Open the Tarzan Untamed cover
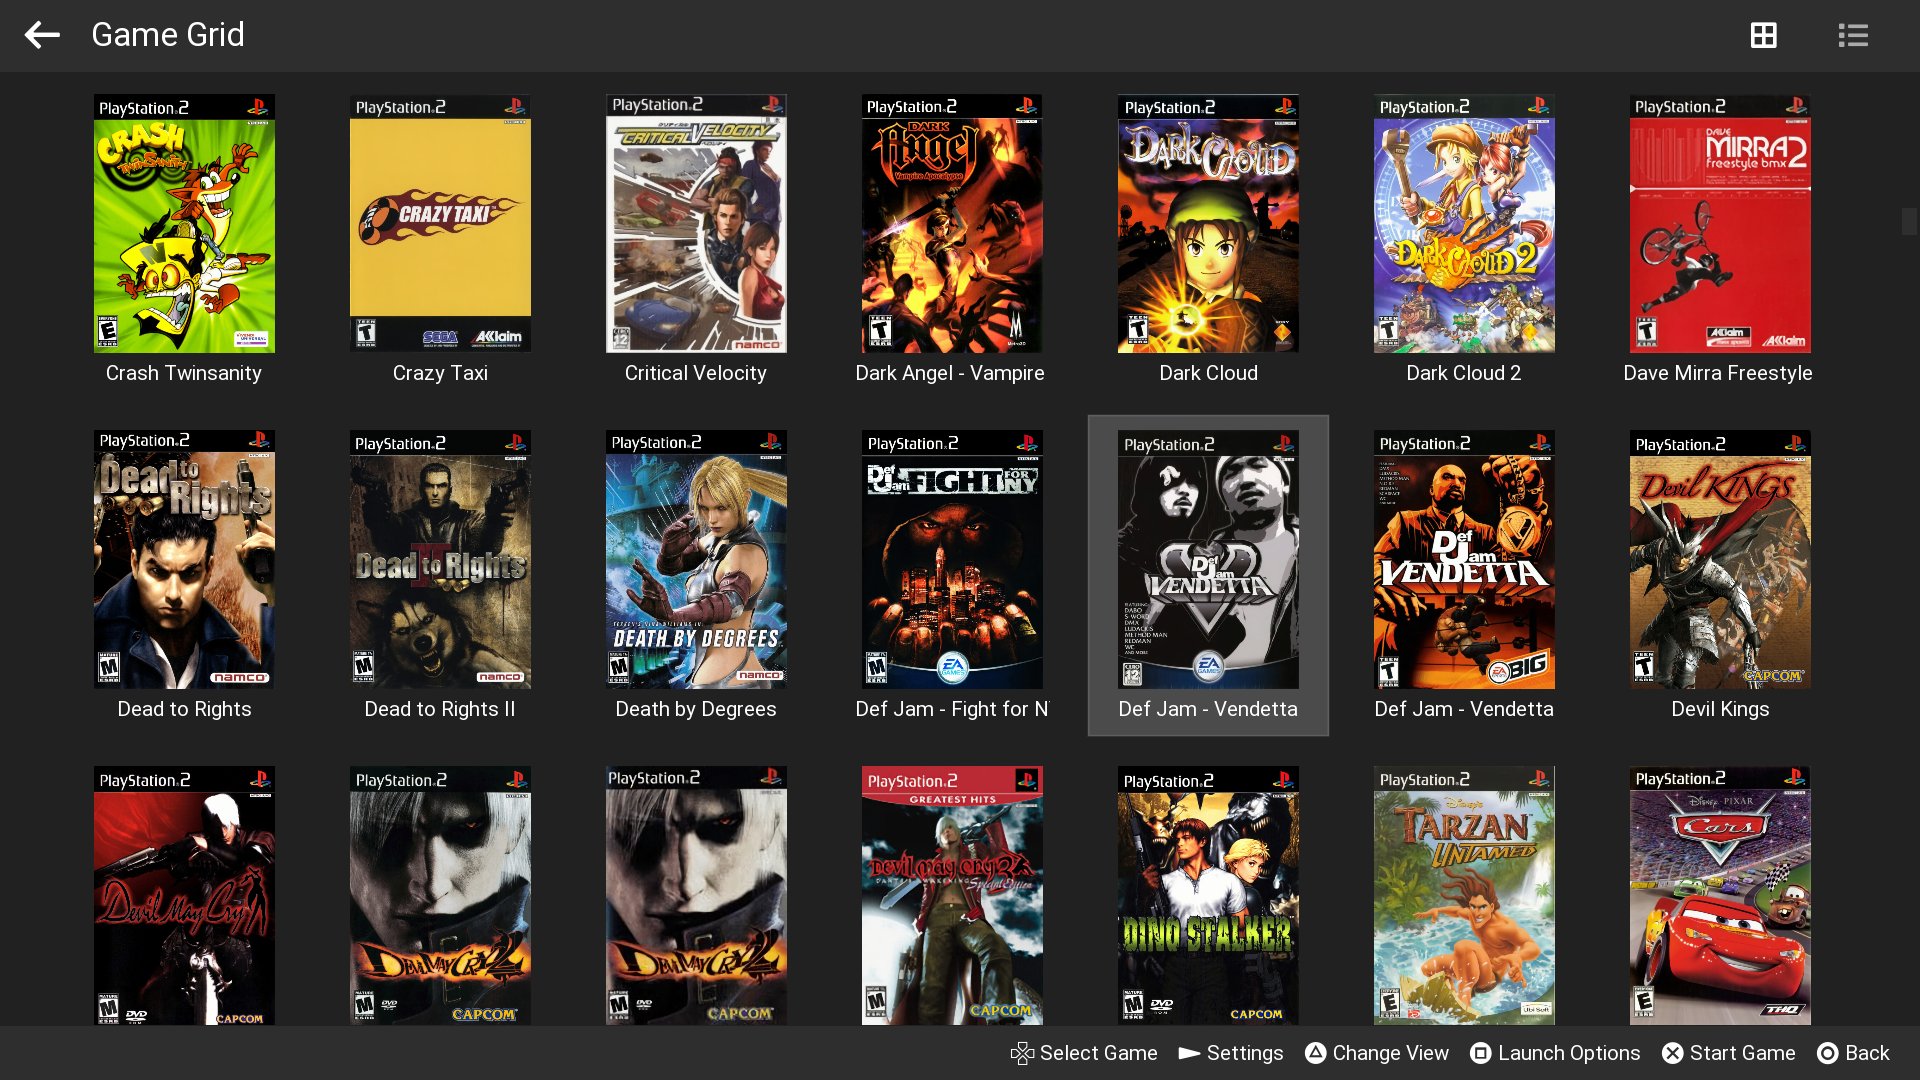The image size is (1920, 1080). point(1464,895)
